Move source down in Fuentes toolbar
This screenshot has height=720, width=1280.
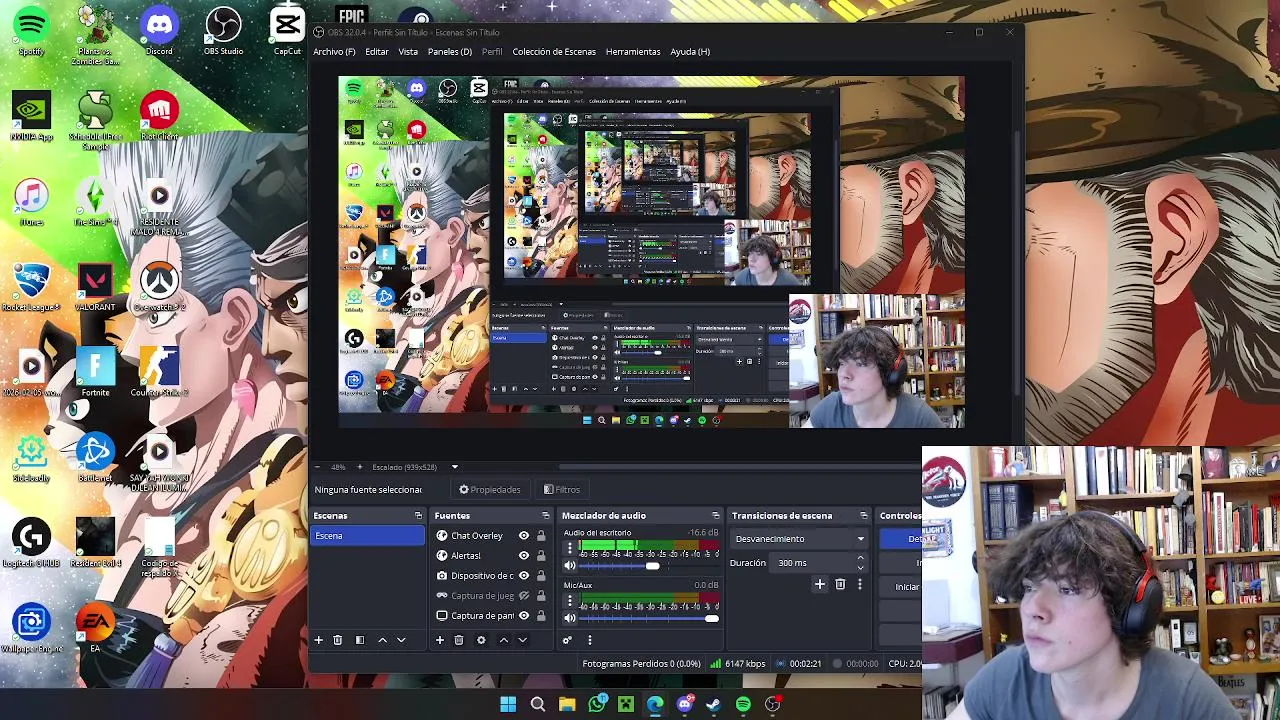click(522, 640)
